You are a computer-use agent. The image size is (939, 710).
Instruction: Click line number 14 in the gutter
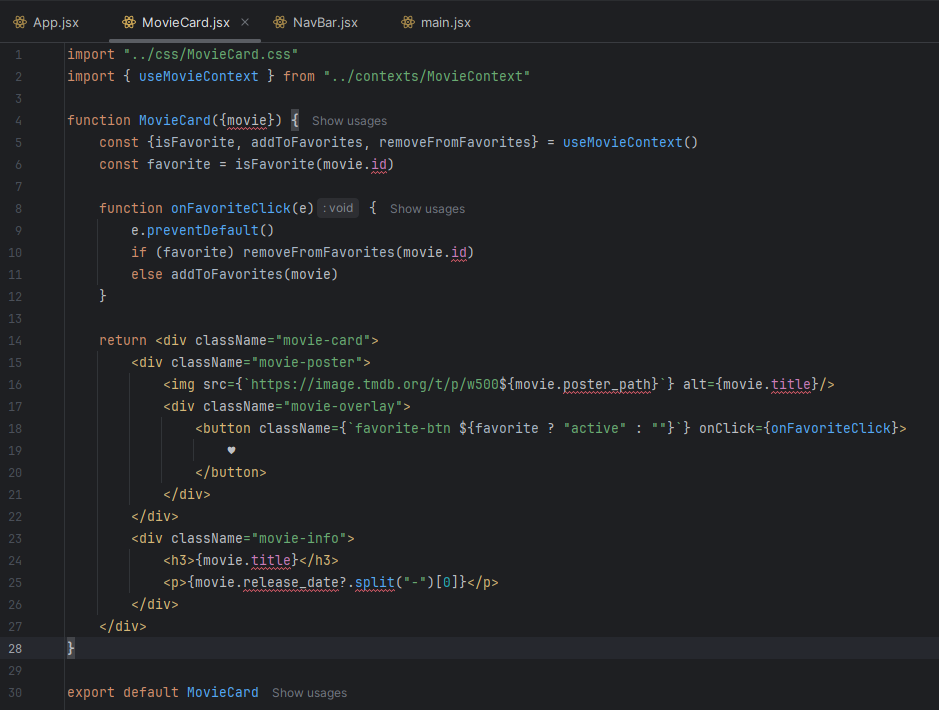click(x=15, y=340)
